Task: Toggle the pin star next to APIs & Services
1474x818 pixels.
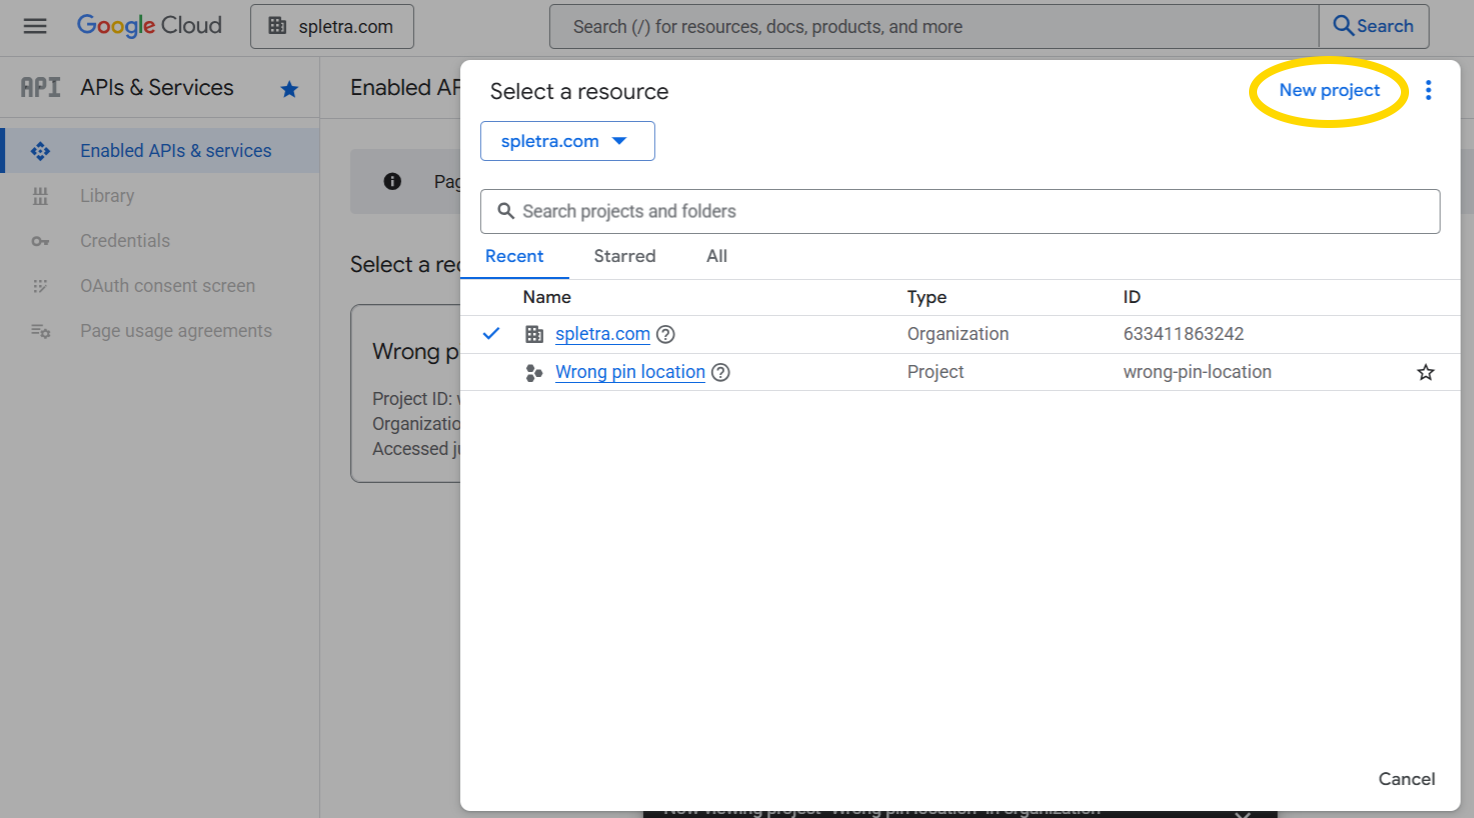Action: tap(289, 88)
